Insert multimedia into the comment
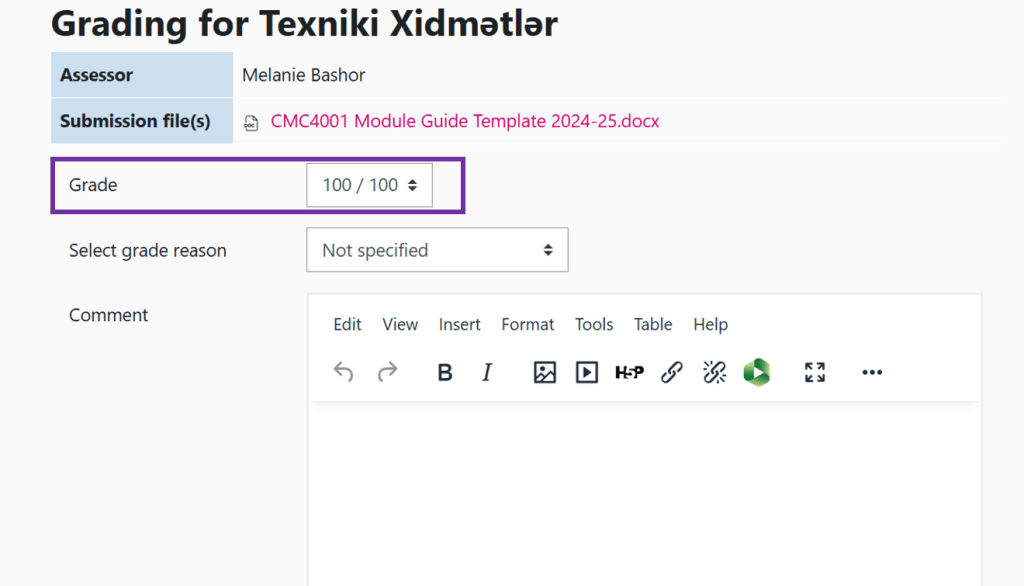The width and height of the screenshot is (1024, 586). [x=586, y=372]
